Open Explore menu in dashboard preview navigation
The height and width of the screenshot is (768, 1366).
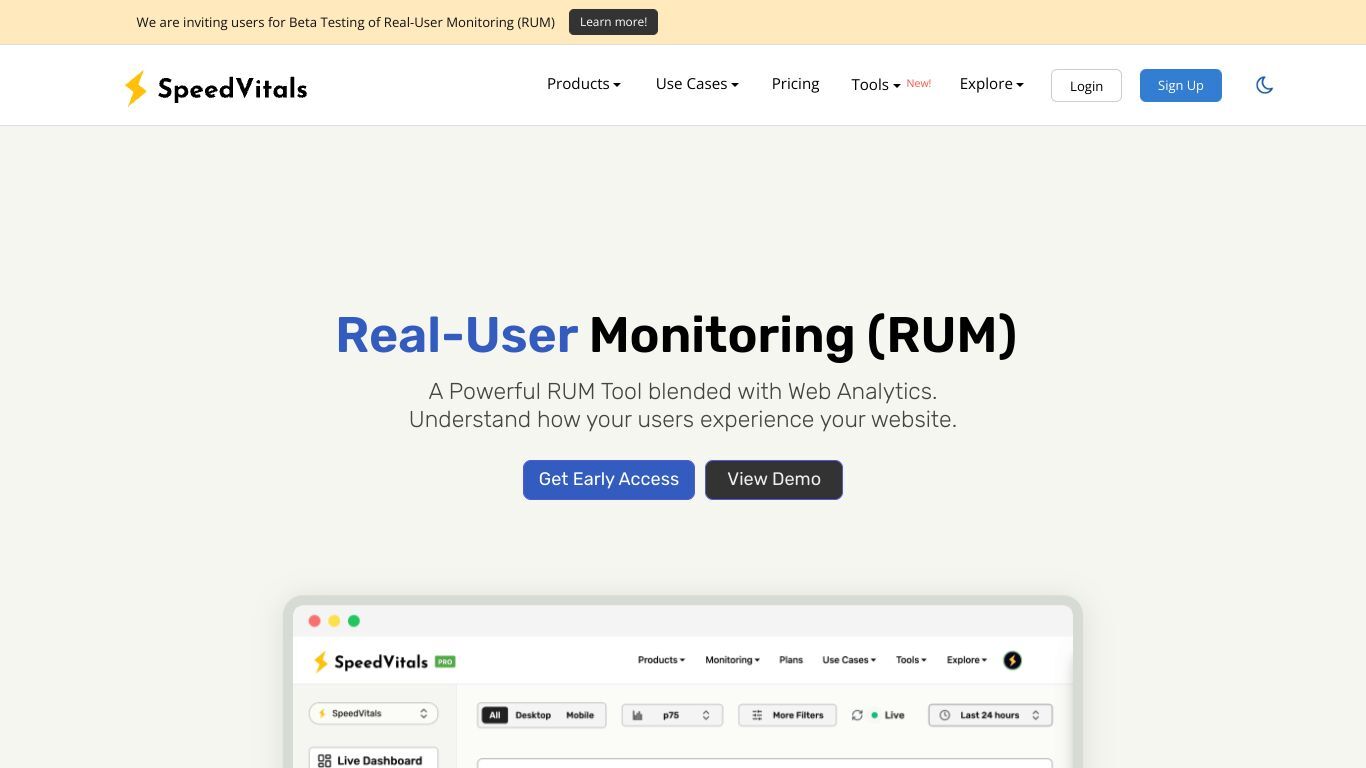pos(967,660)
